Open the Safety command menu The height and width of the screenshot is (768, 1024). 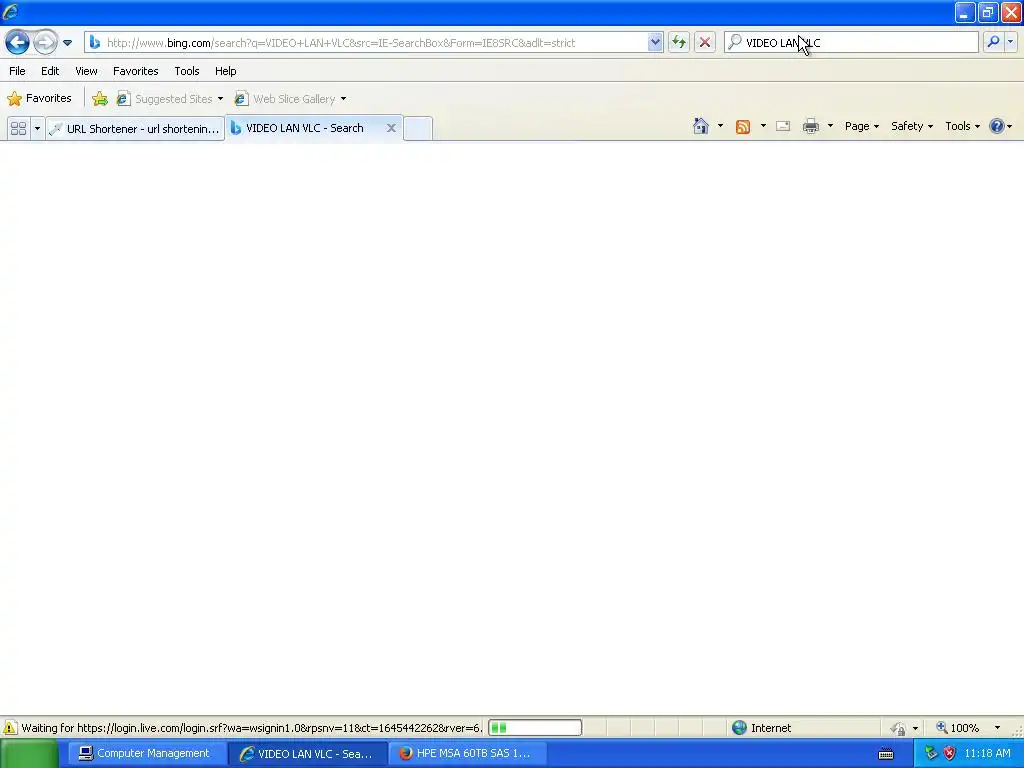[912, 126]
